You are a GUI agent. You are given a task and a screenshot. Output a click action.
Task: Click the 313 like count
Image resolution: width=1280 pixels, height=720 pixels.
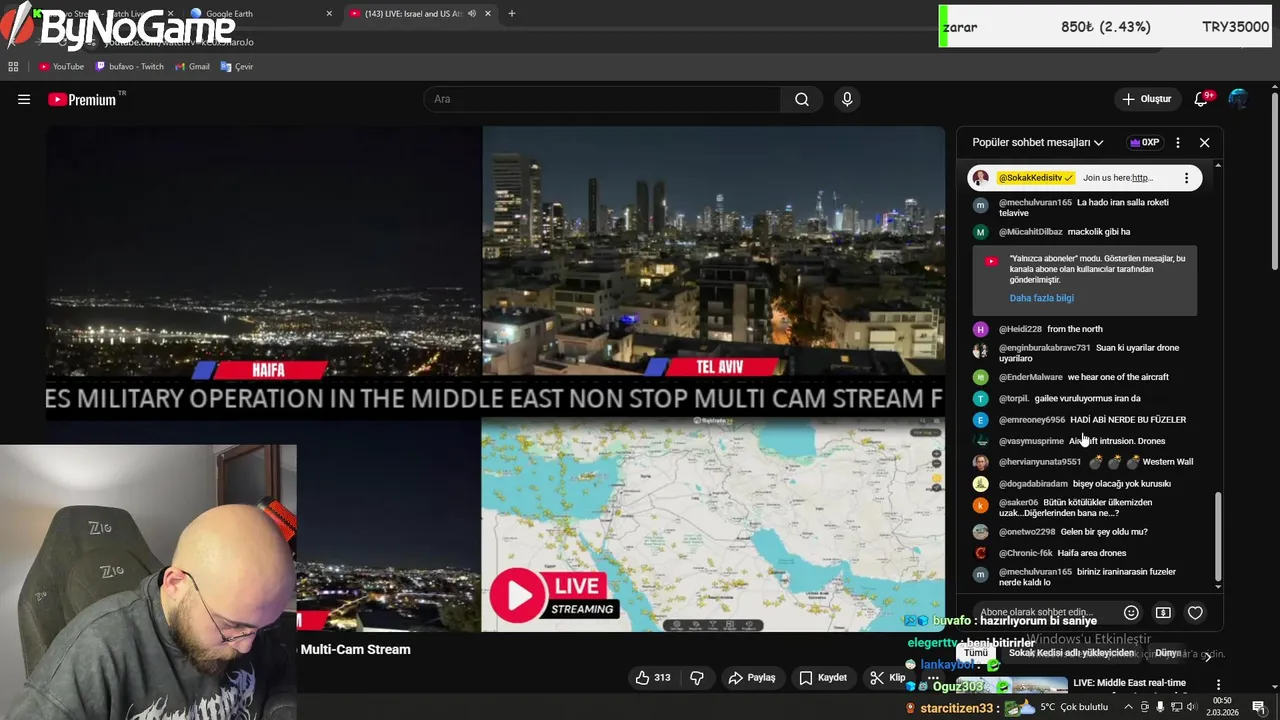[662, 678]
